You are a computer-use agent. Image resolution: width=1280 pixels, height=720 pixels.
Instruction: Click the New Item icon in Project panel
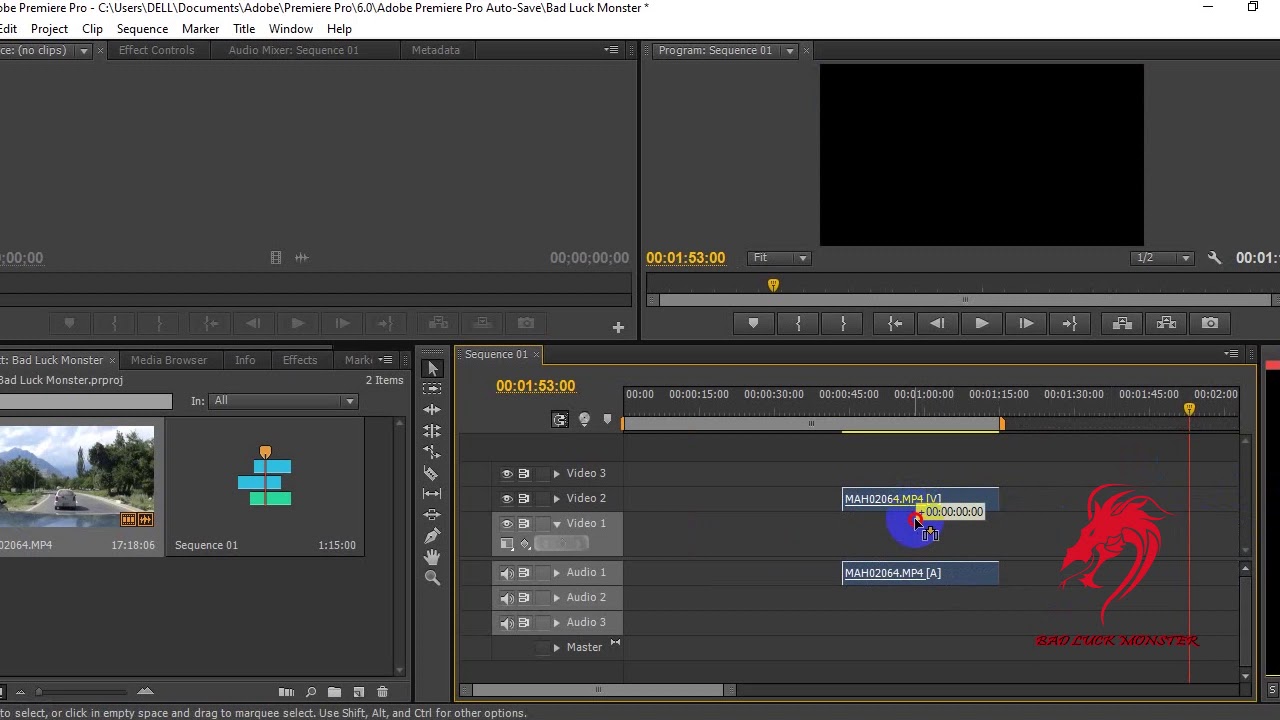358,692
